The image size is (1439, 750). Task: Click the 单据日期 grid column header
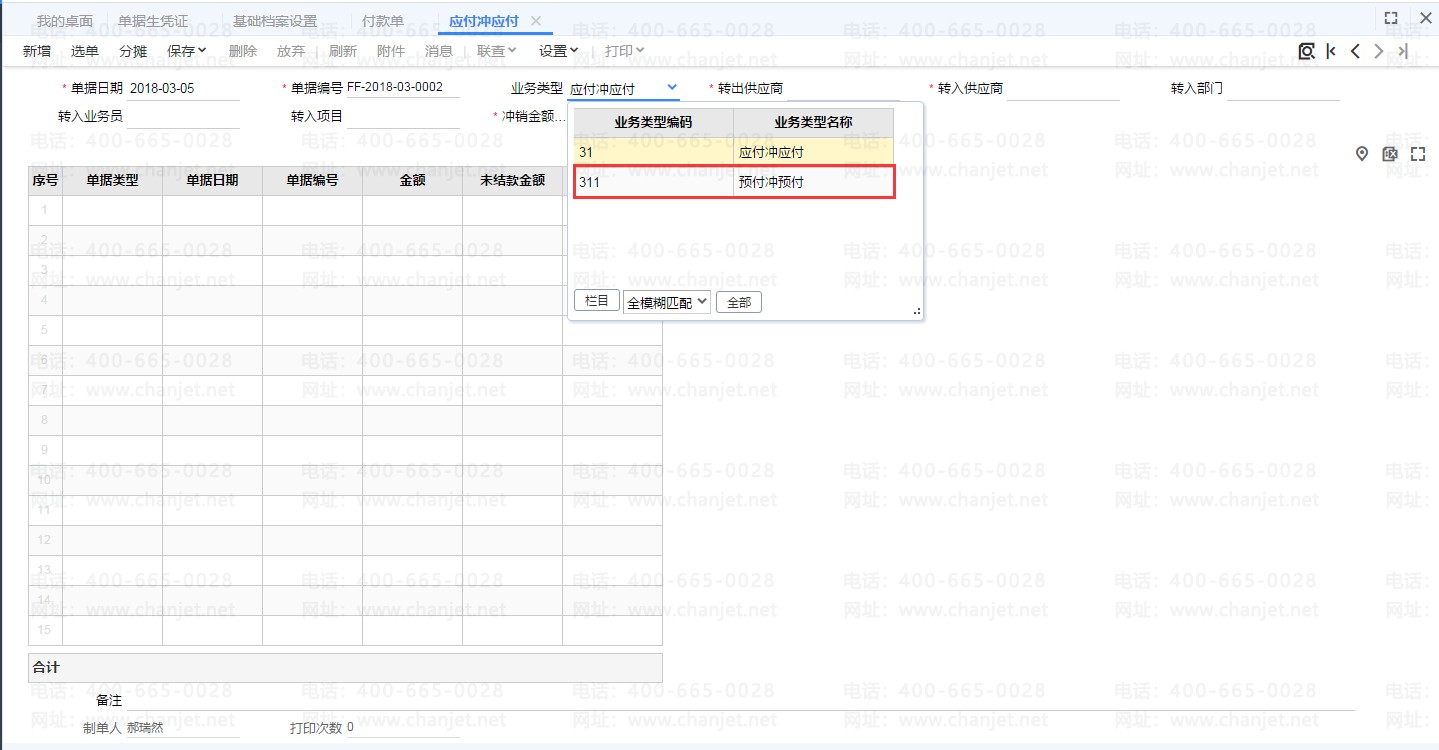tap(212, 181)
